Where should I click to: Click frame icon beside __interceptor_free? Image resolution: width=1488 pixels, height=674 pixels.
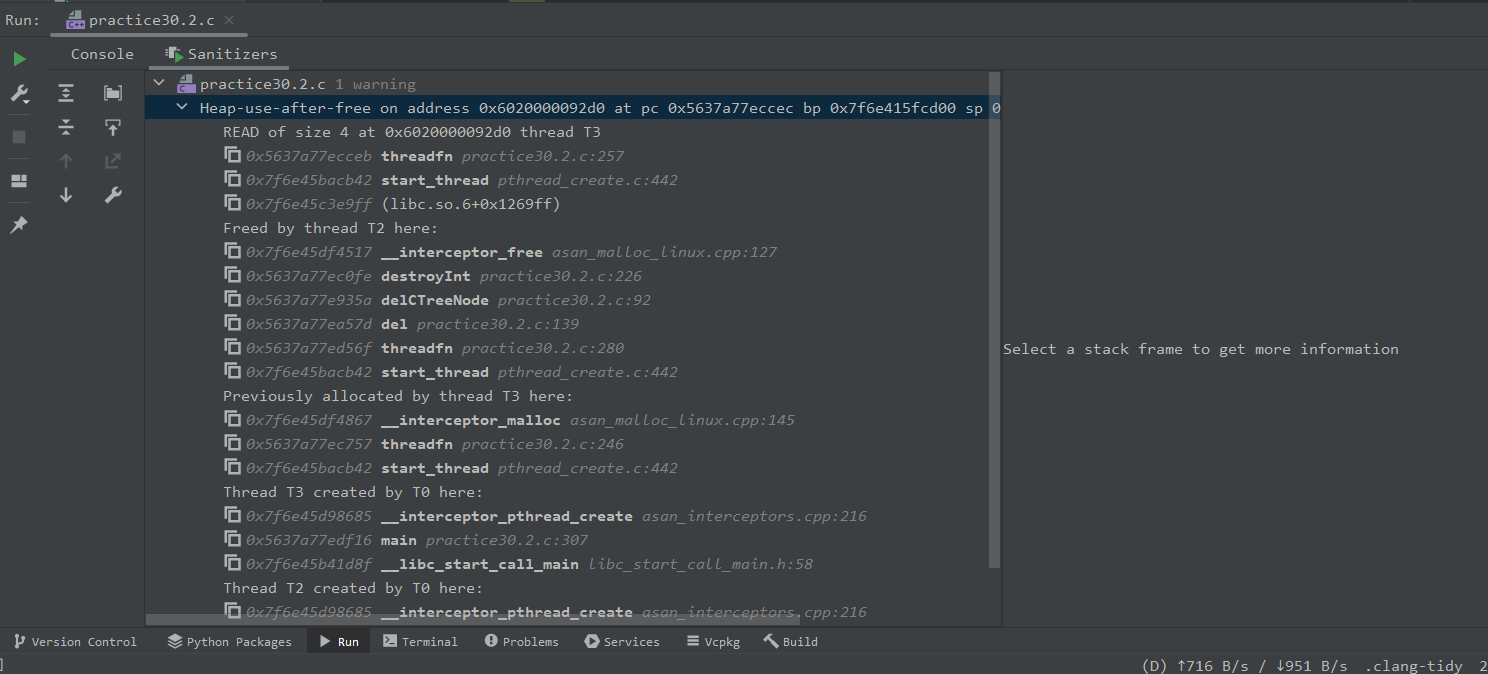tap(233, 251)
